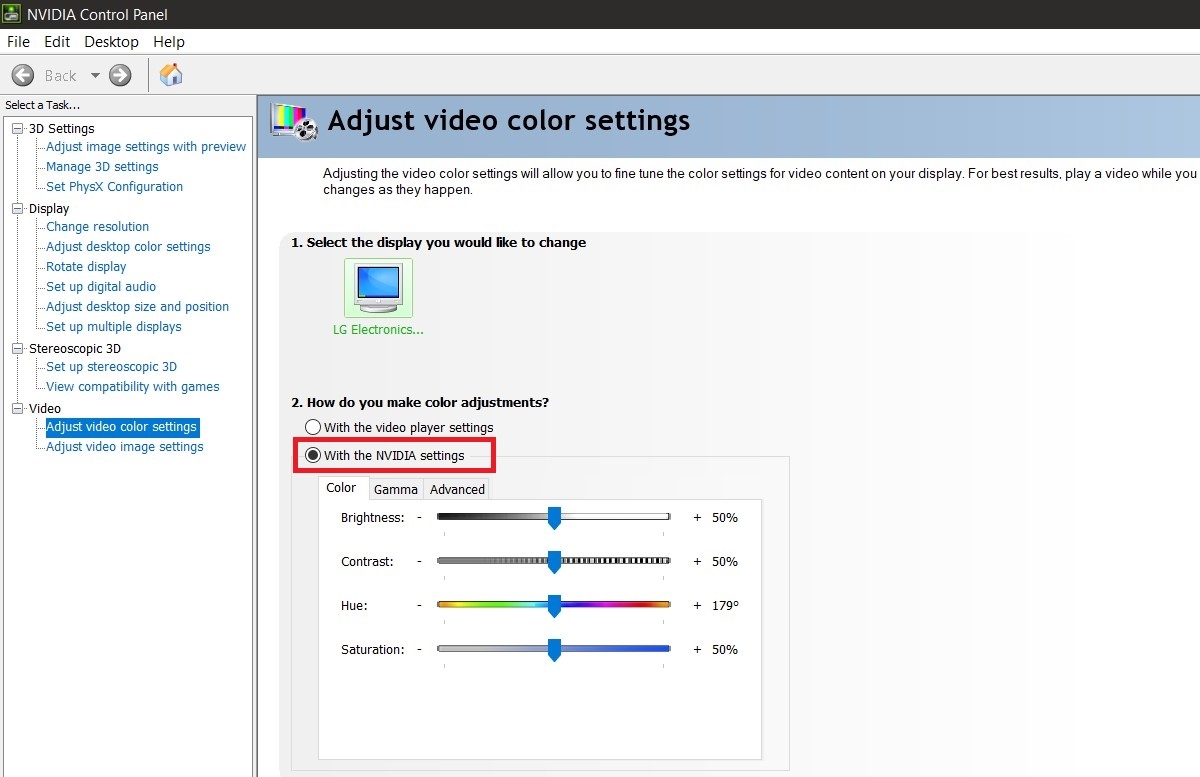This screenshot has height=777, width=1200.
Task: Click the NVIDIA logo in the title bar
Action: click(x=10, y=13)
